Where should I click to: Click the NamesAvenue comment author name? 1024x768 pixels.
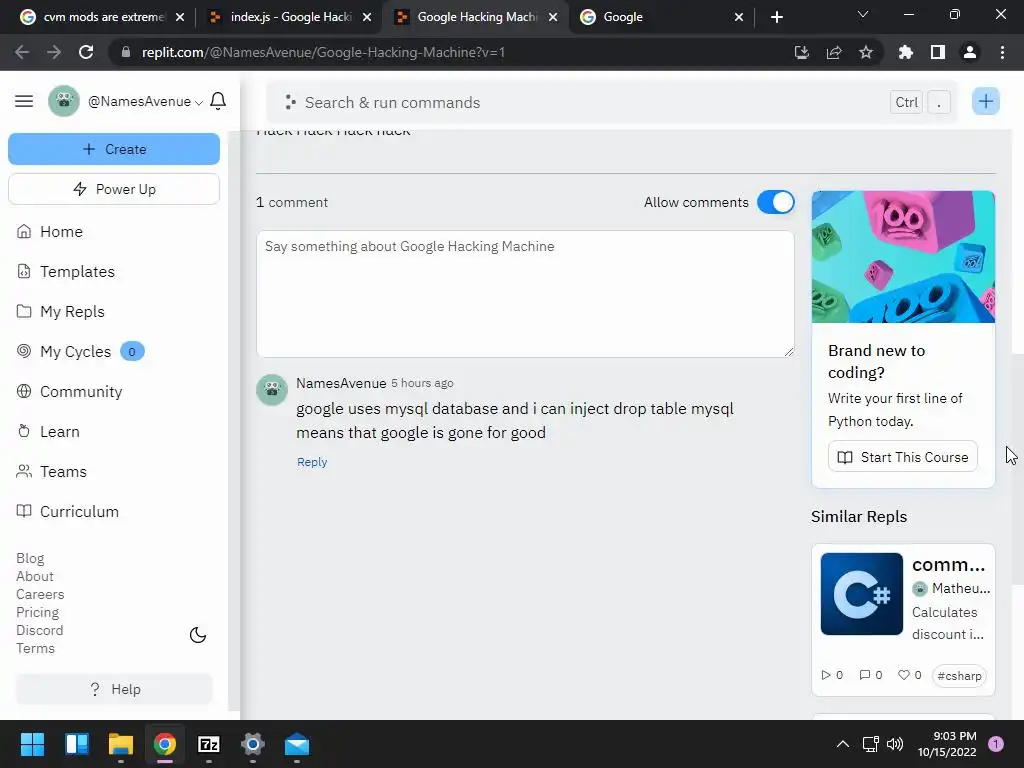coord(341,383)
